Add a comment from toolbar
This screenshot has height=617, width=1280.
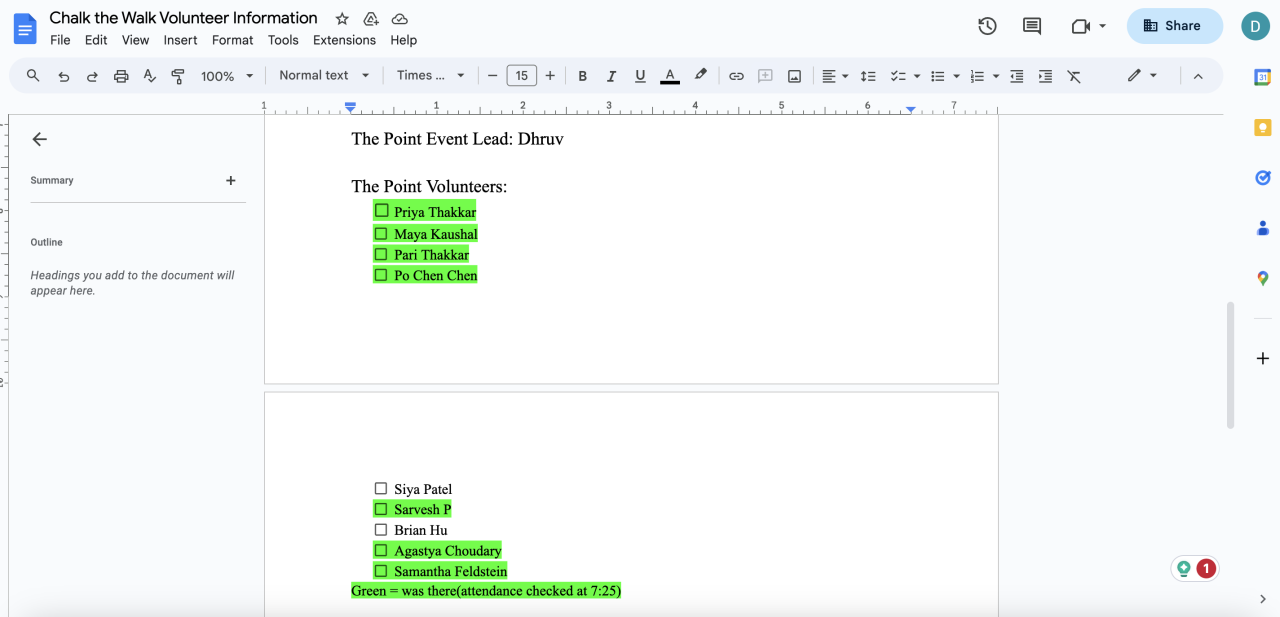tap(765, 76)
